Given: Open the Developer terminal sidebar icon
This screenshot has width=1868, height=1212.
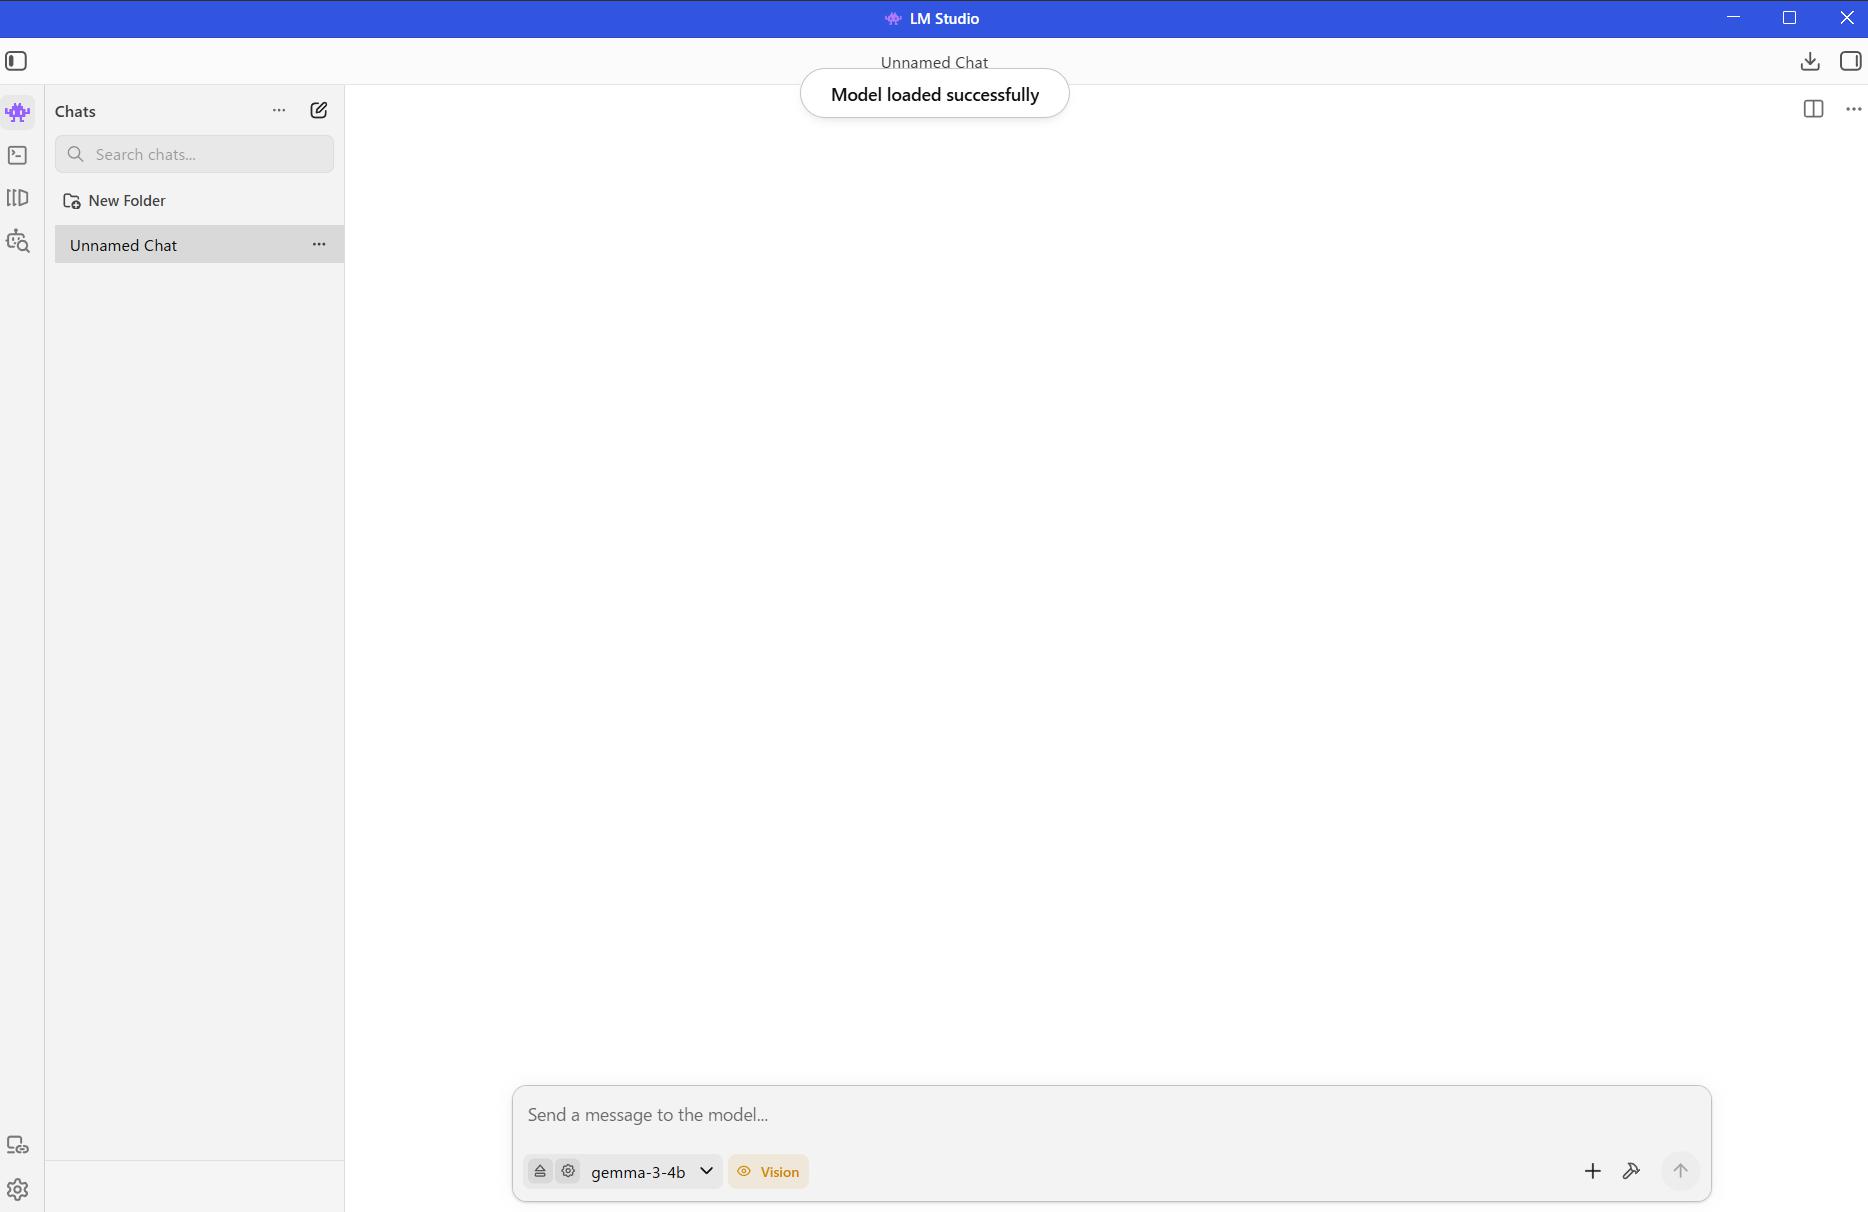Looking at the screenshot, I should tap(18, 155).
